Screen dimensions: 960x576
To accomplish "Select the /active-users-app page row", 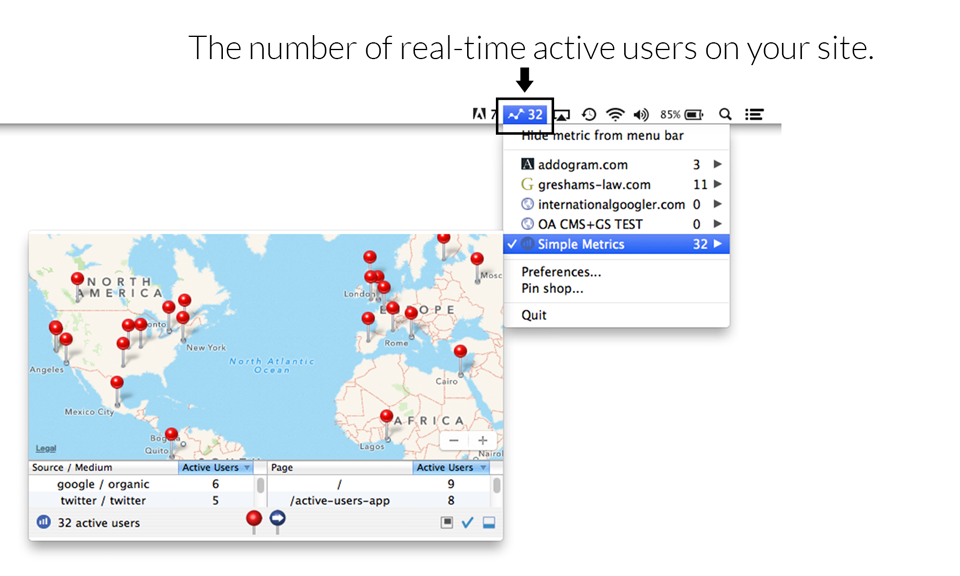I will [379, 501].
